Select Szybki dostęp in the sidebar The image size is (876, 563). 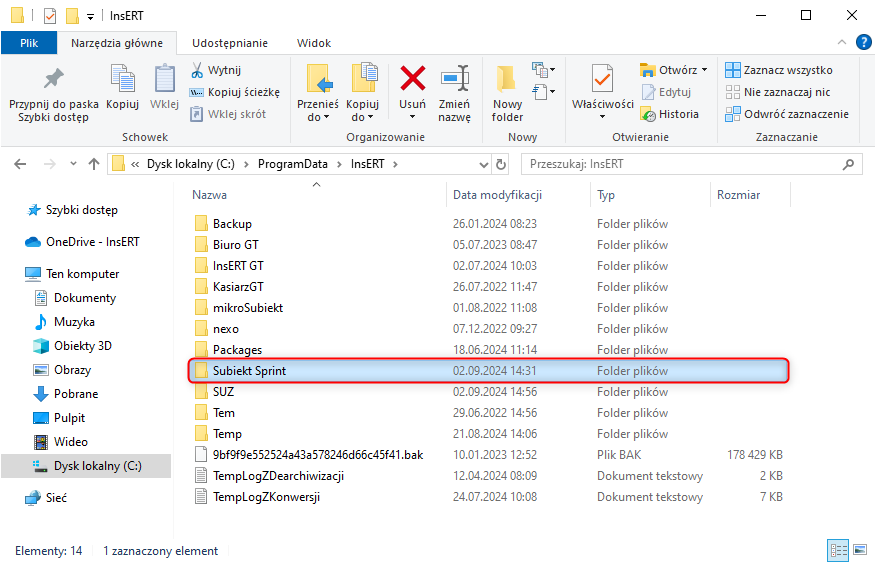click(x=73, y=210)
